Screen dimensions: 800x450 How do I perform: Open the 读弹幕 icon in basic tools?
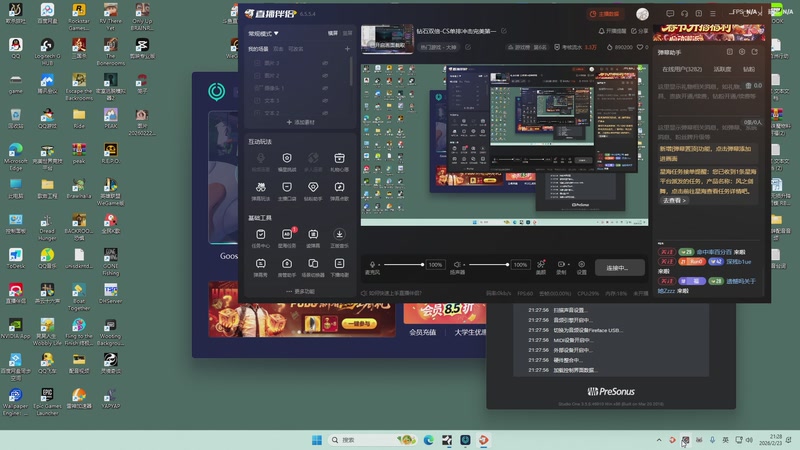[x=313, y=234]
